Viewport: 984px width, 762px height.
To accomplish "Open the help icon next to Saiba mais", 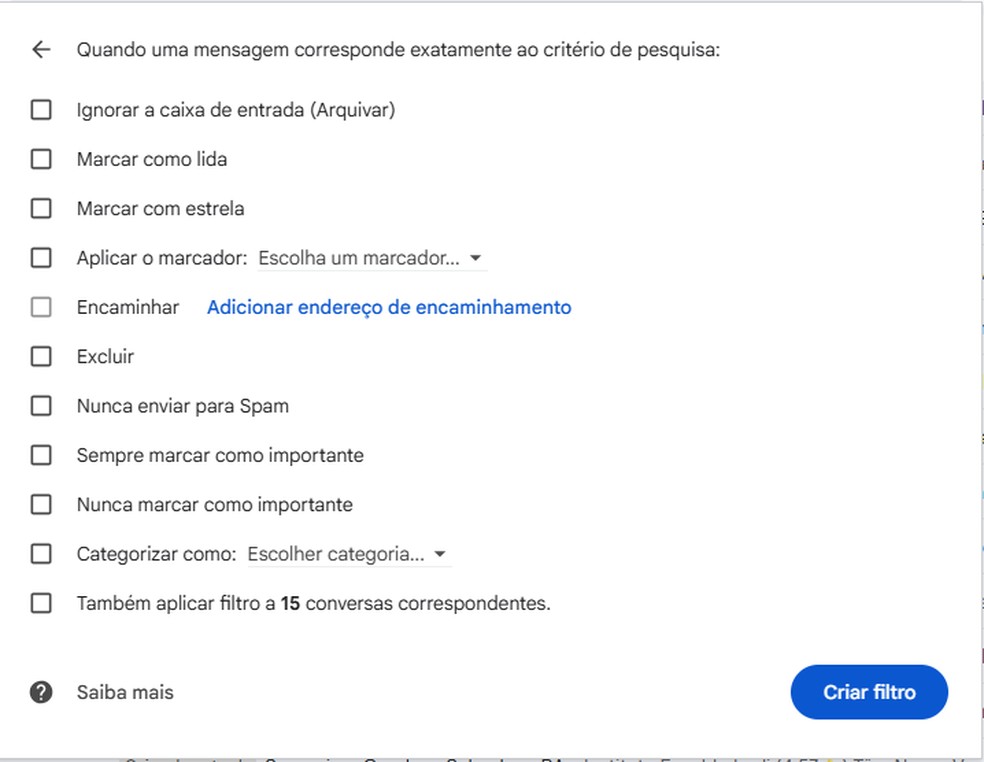I will (x=40, y=692).
